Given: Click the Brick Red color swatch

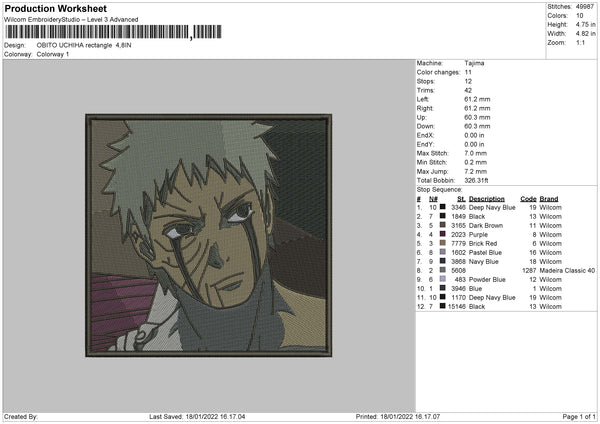Looking at the screenshot, I should click(442, 243).
